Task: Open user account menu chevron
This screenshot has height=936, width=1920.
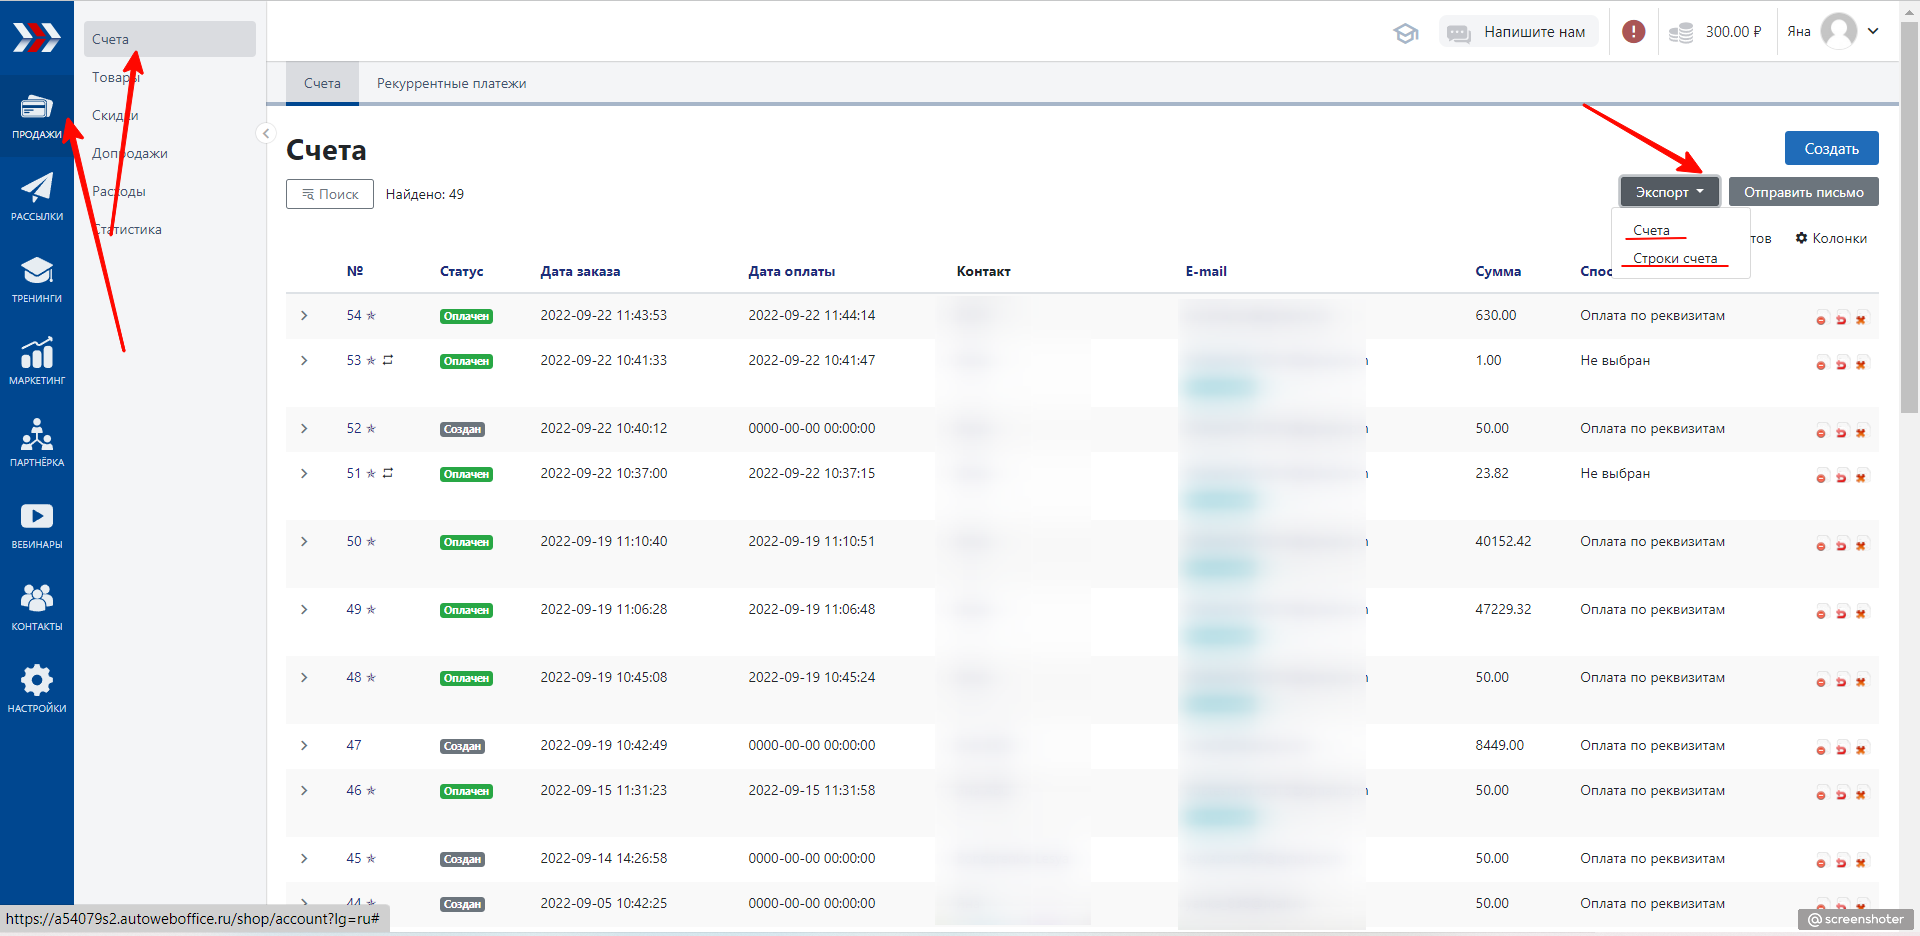Action: [x=1873, y=31]
